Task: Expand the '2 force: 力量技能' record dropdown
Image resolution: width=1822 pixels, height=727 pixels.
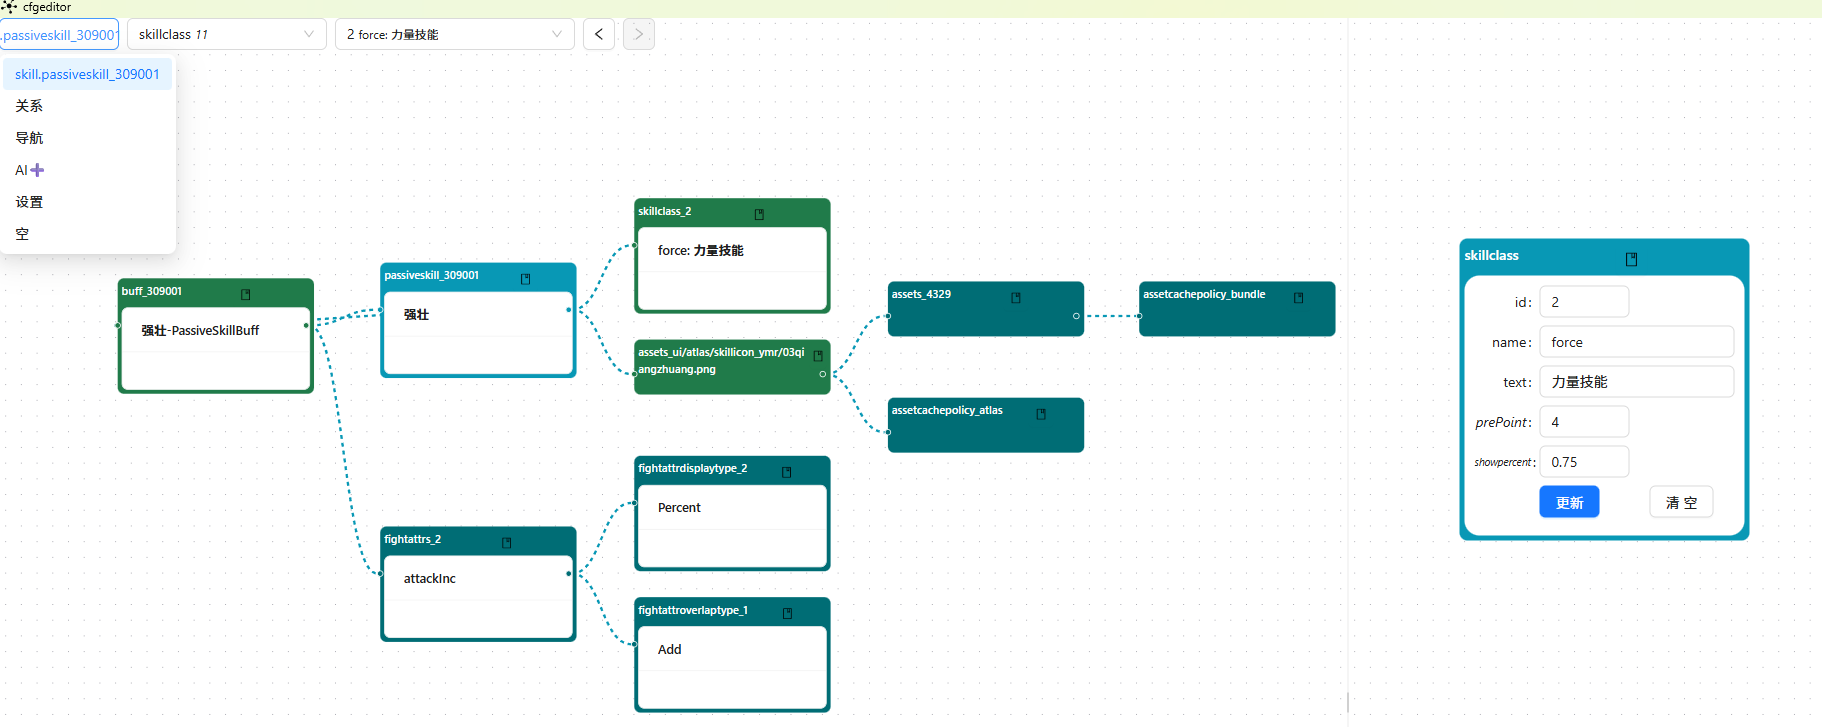Action: point(454,34)
